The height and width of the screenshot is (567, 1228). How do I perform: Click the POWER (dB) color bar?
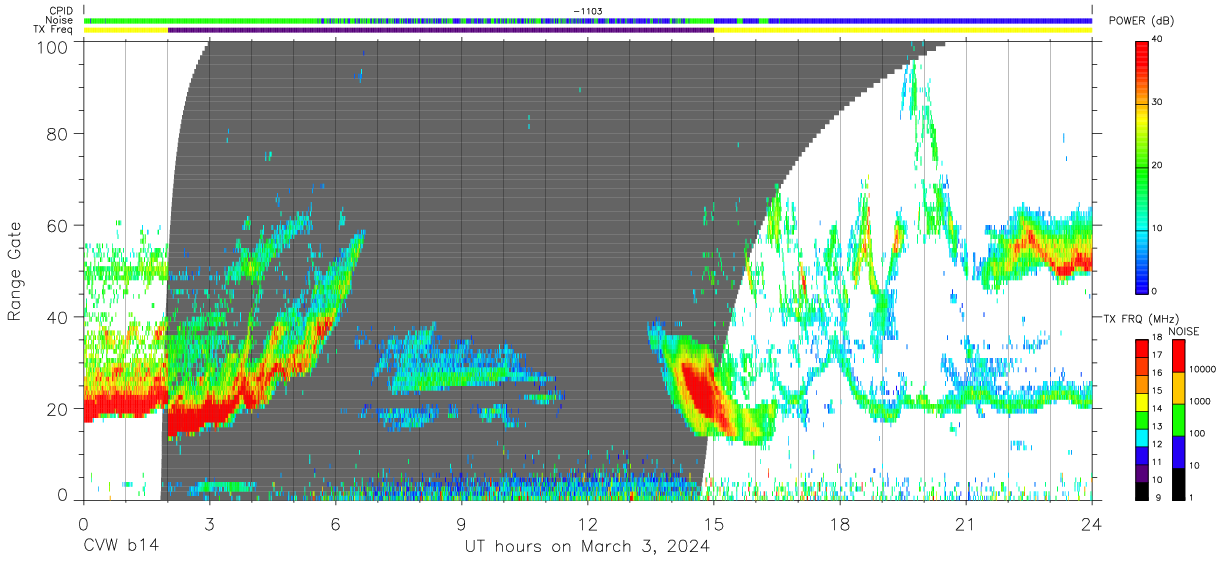click(x=1142, y=165)
